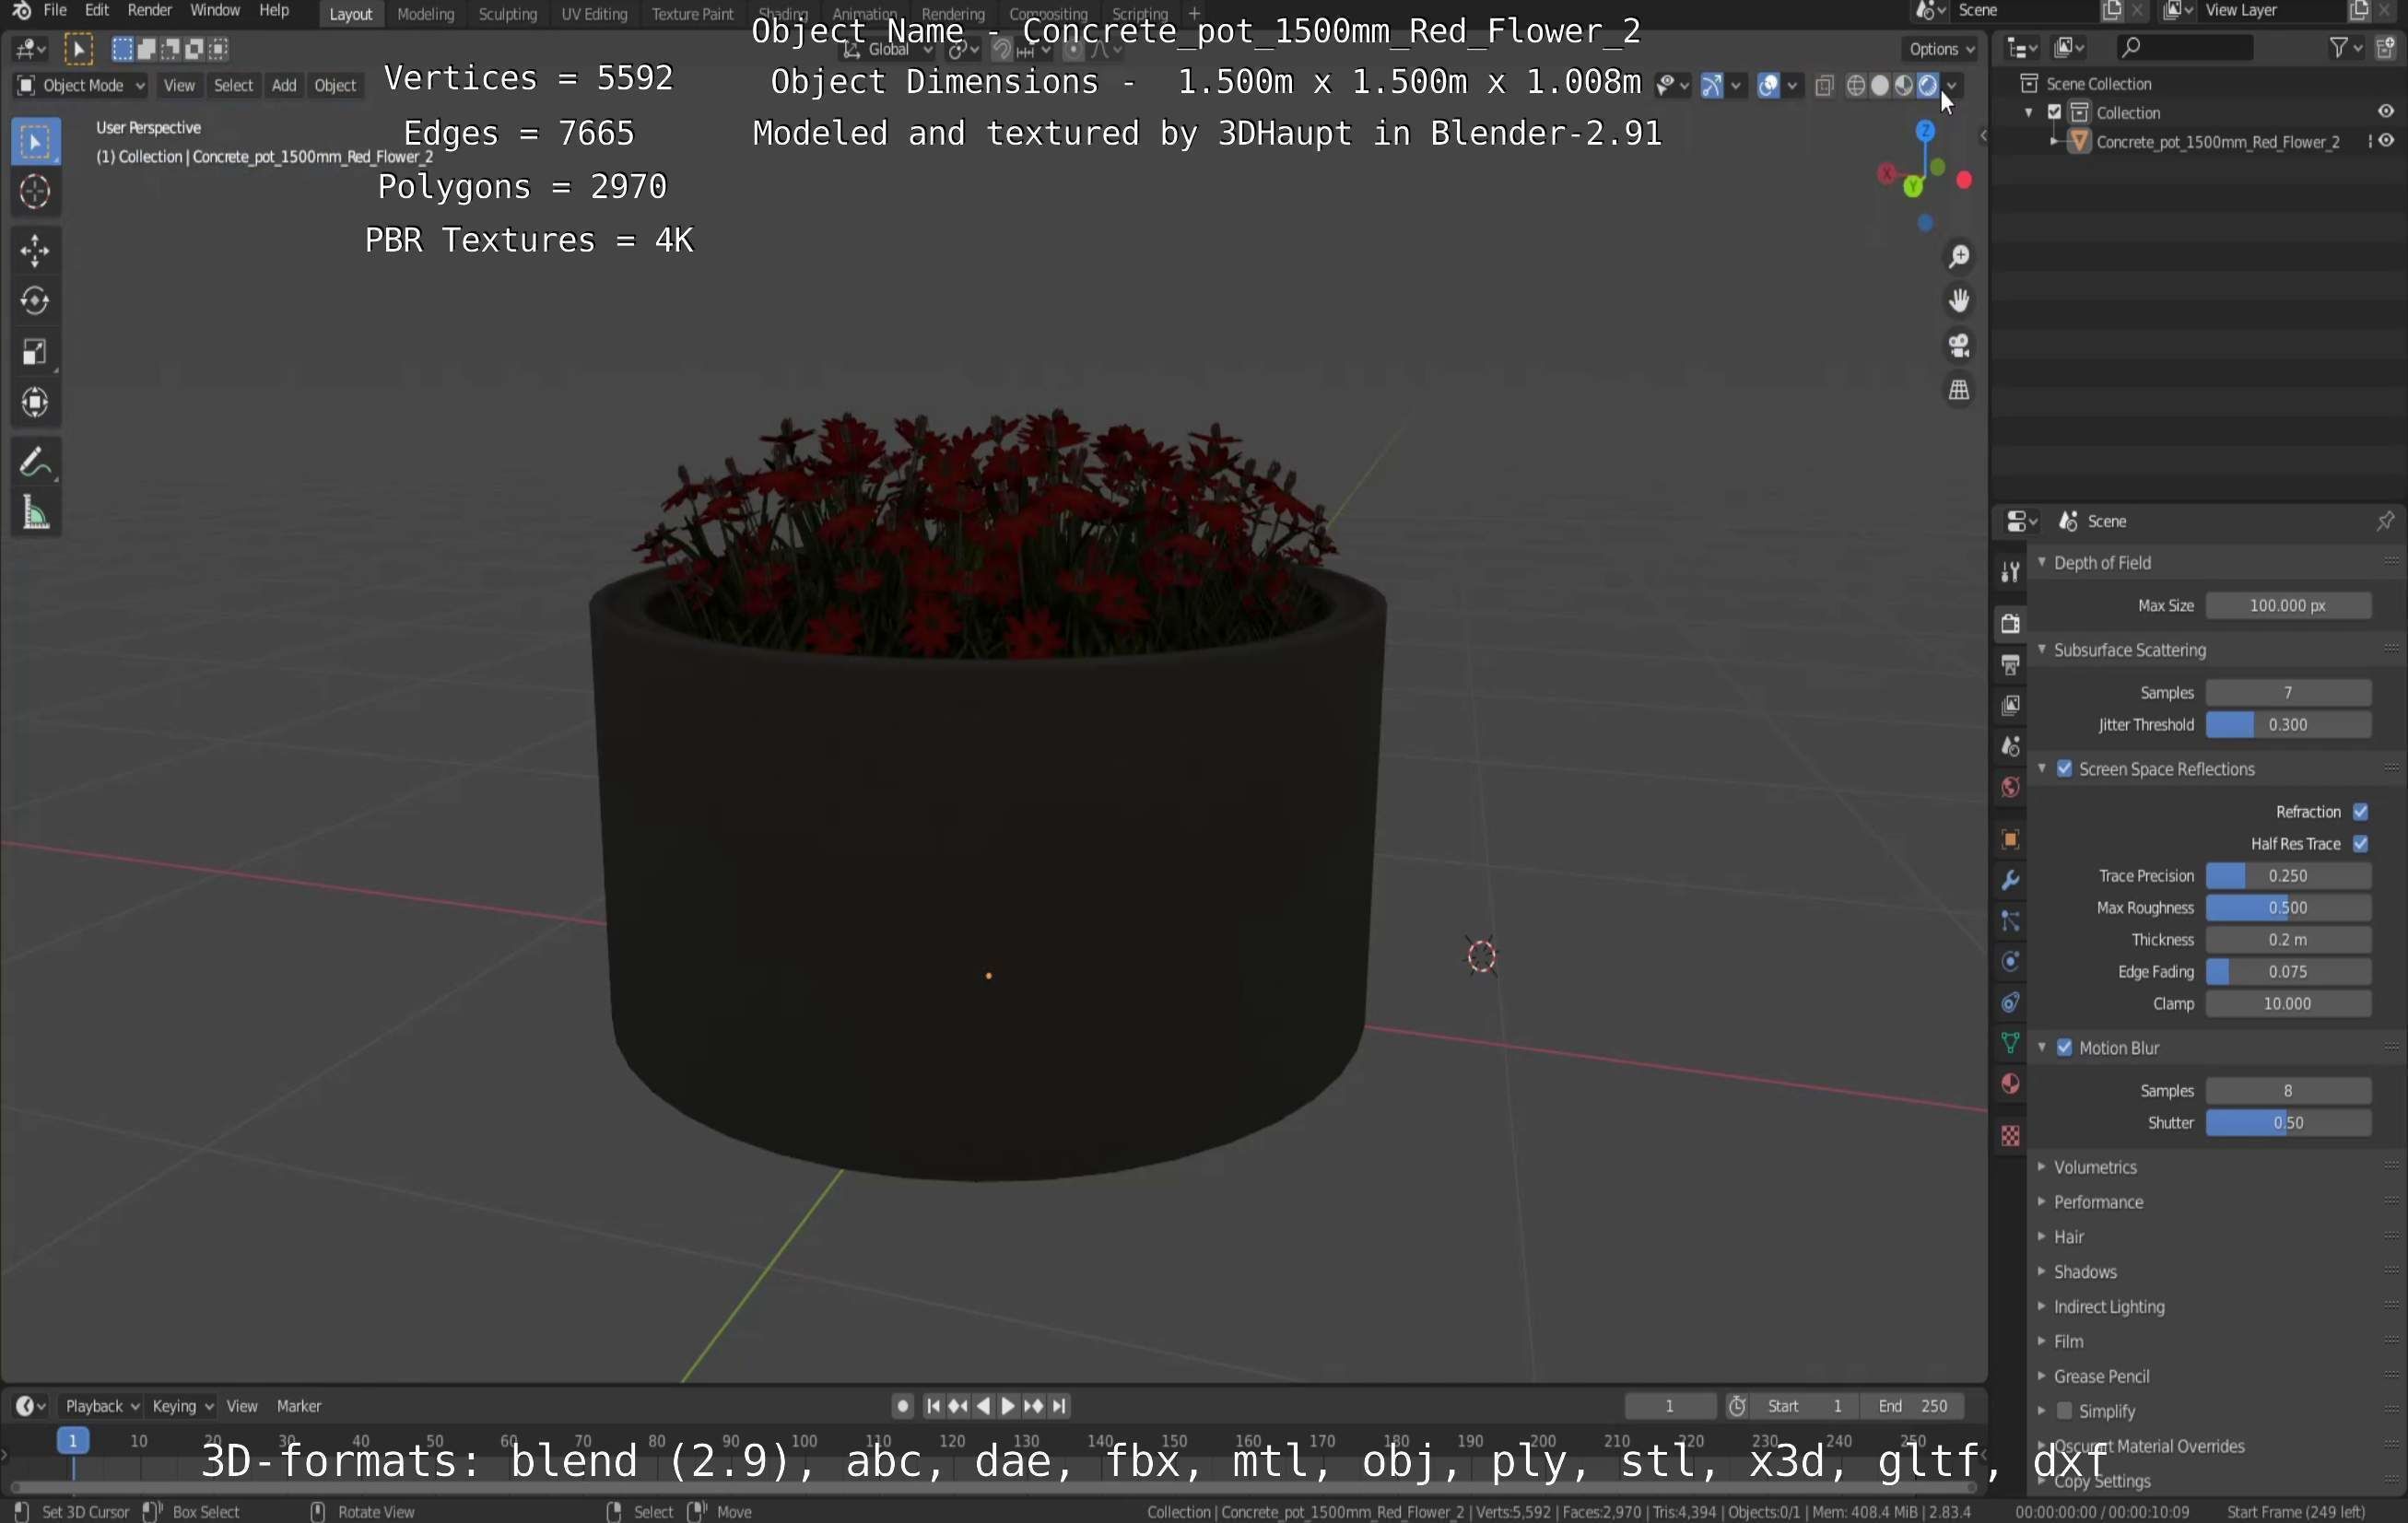Click the pan hand viewport icon
Screen dimensions: 2408x1523
coord(1959,301)
